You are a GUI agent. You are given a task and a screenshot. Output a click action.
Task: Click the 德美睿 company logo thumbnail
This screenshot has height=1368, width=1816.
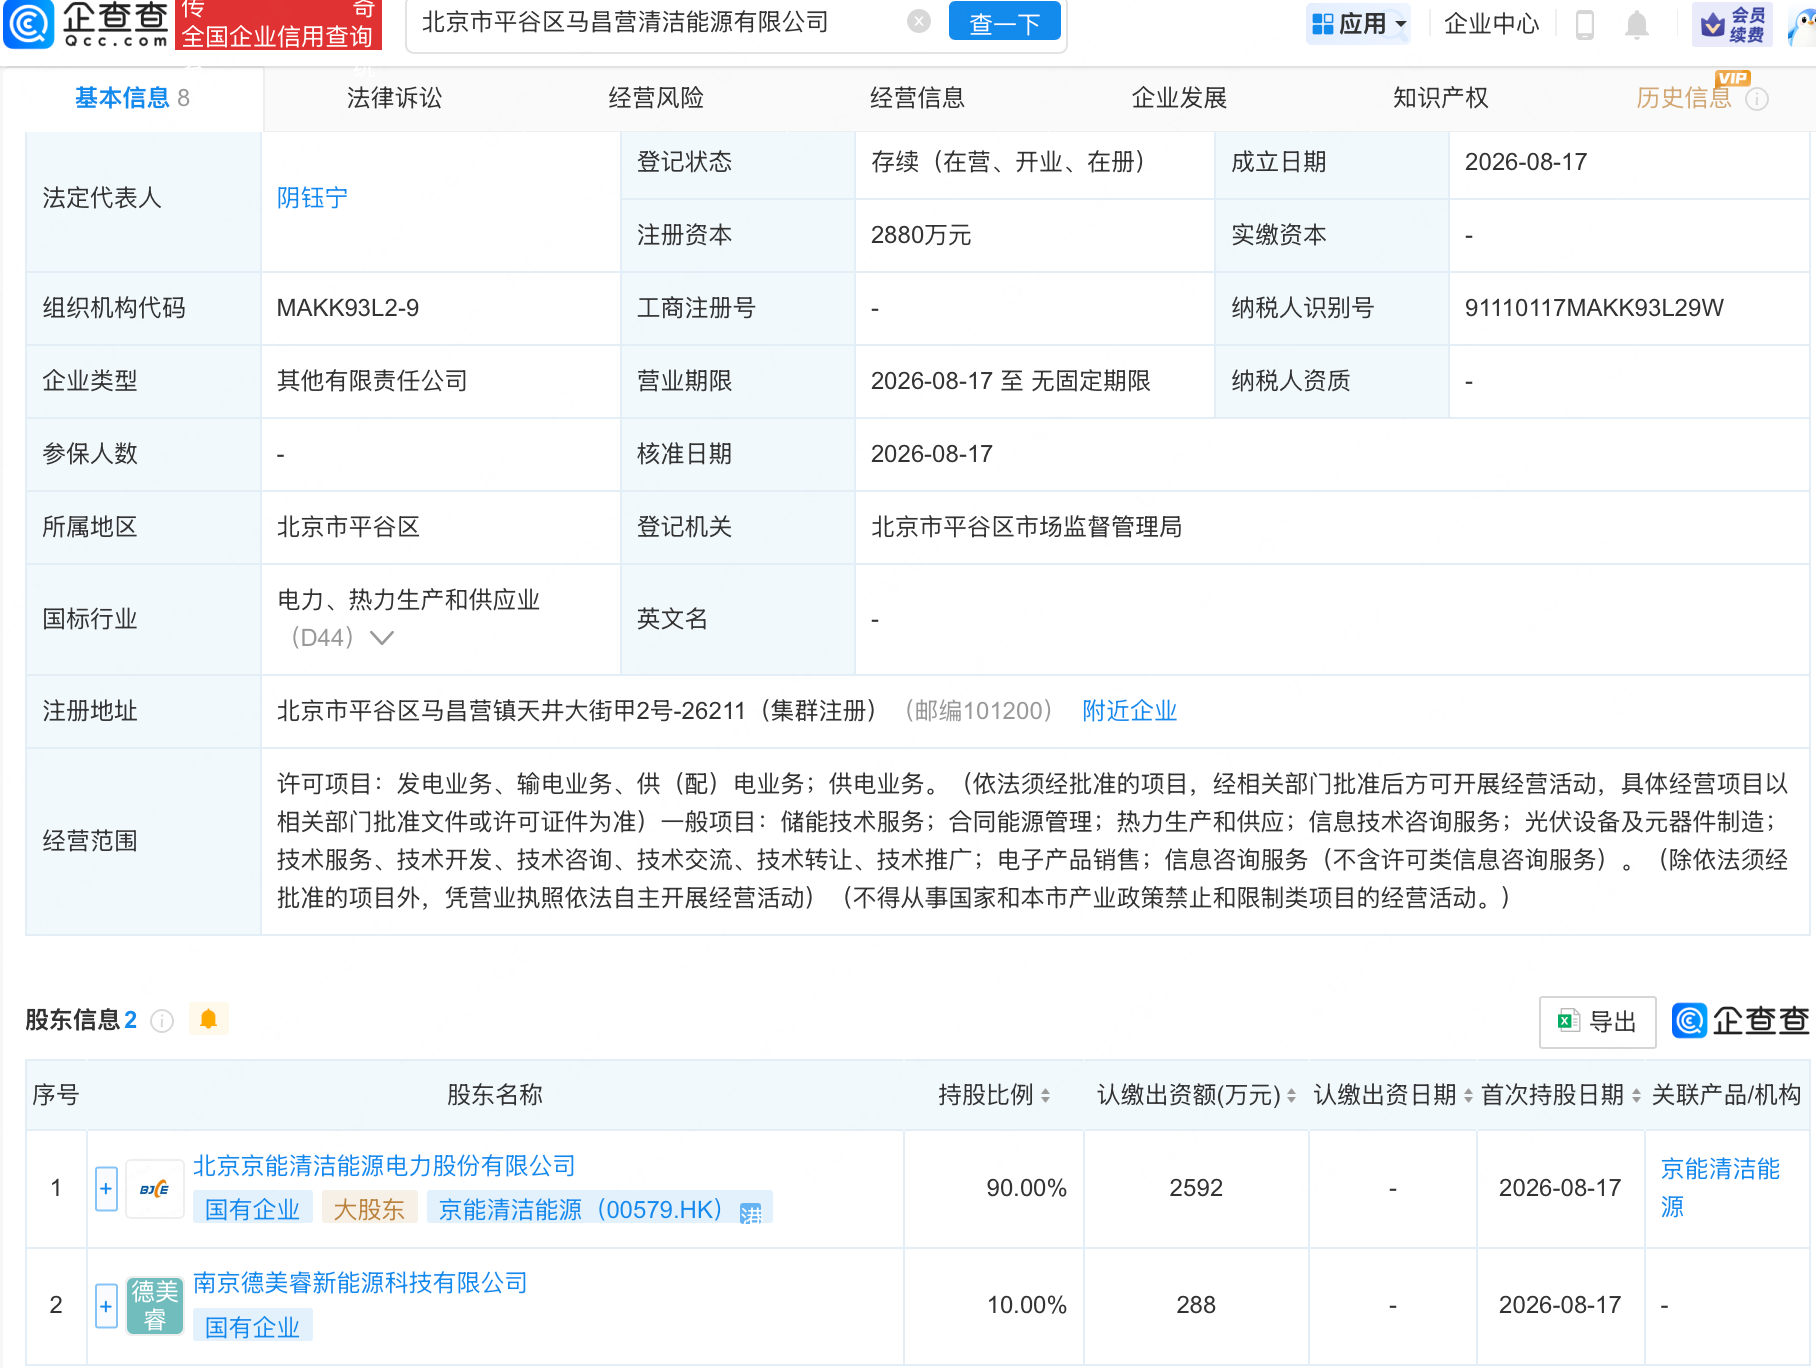click(155, 1306)
